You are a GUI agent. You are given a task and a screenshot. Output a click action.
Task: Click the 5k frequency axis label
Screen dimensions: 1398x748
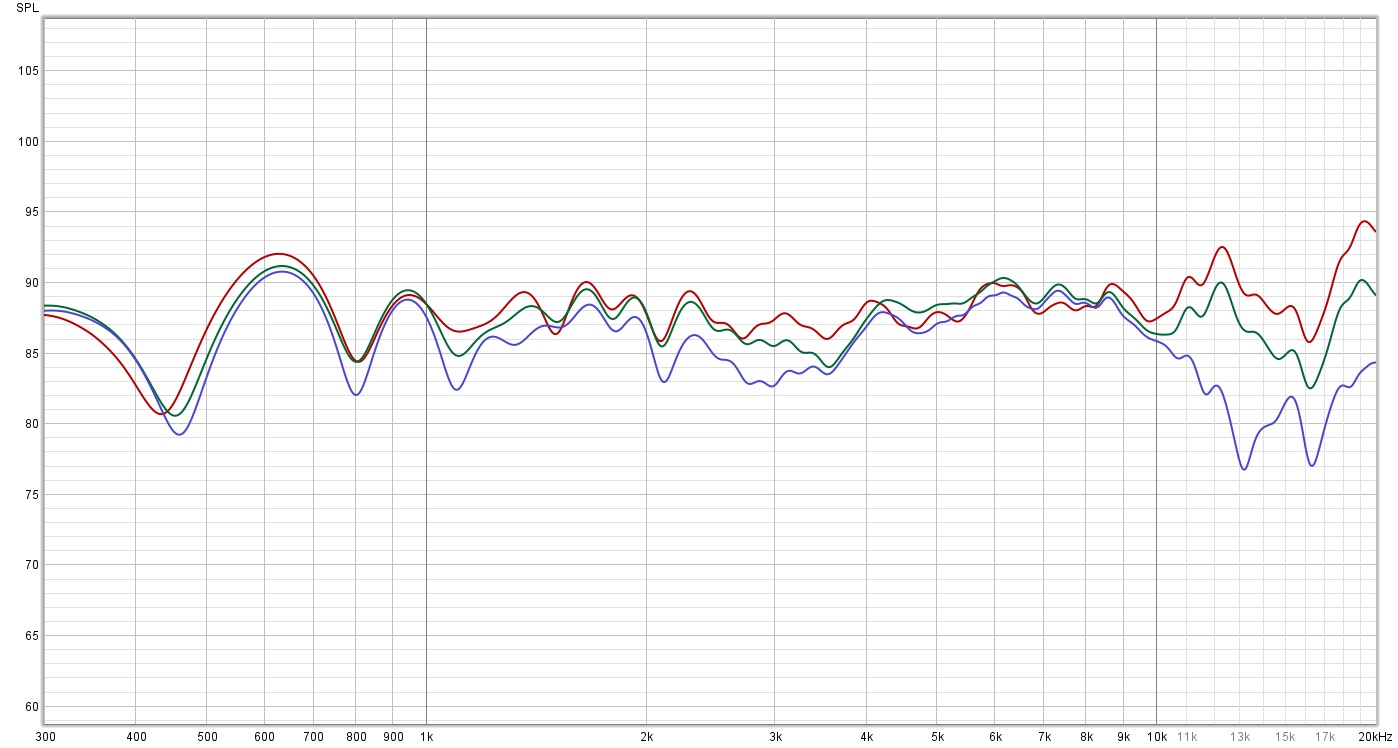[937, 737]
